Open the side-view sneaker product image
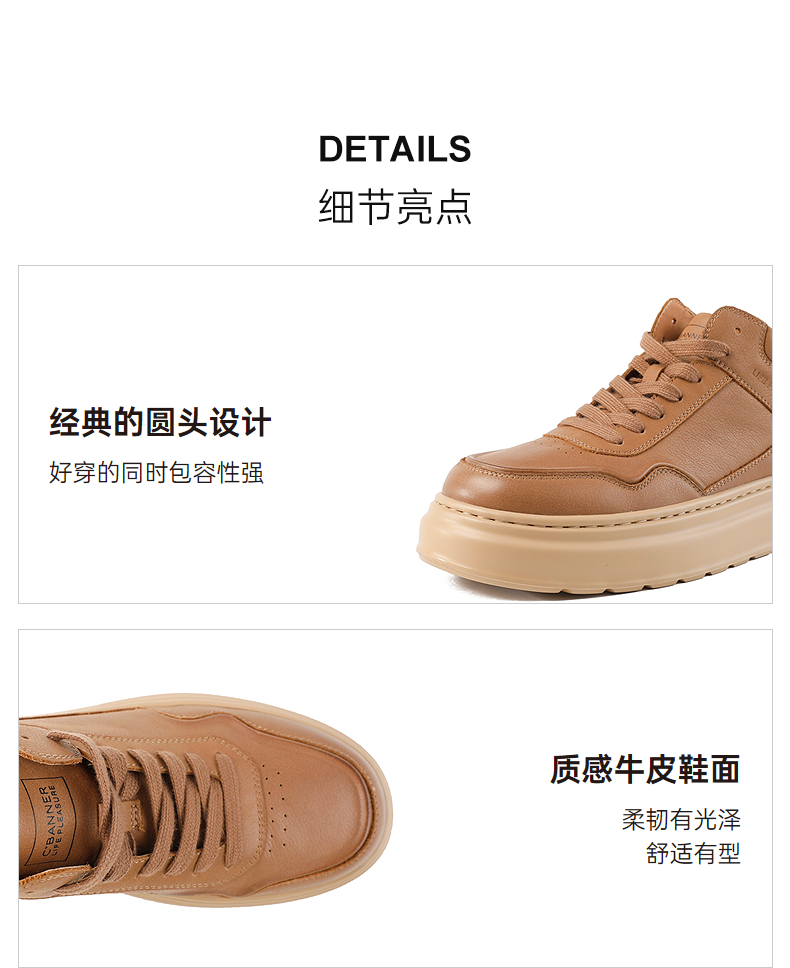The height and width of the screenshot is (968, 790). click(594, 446)
